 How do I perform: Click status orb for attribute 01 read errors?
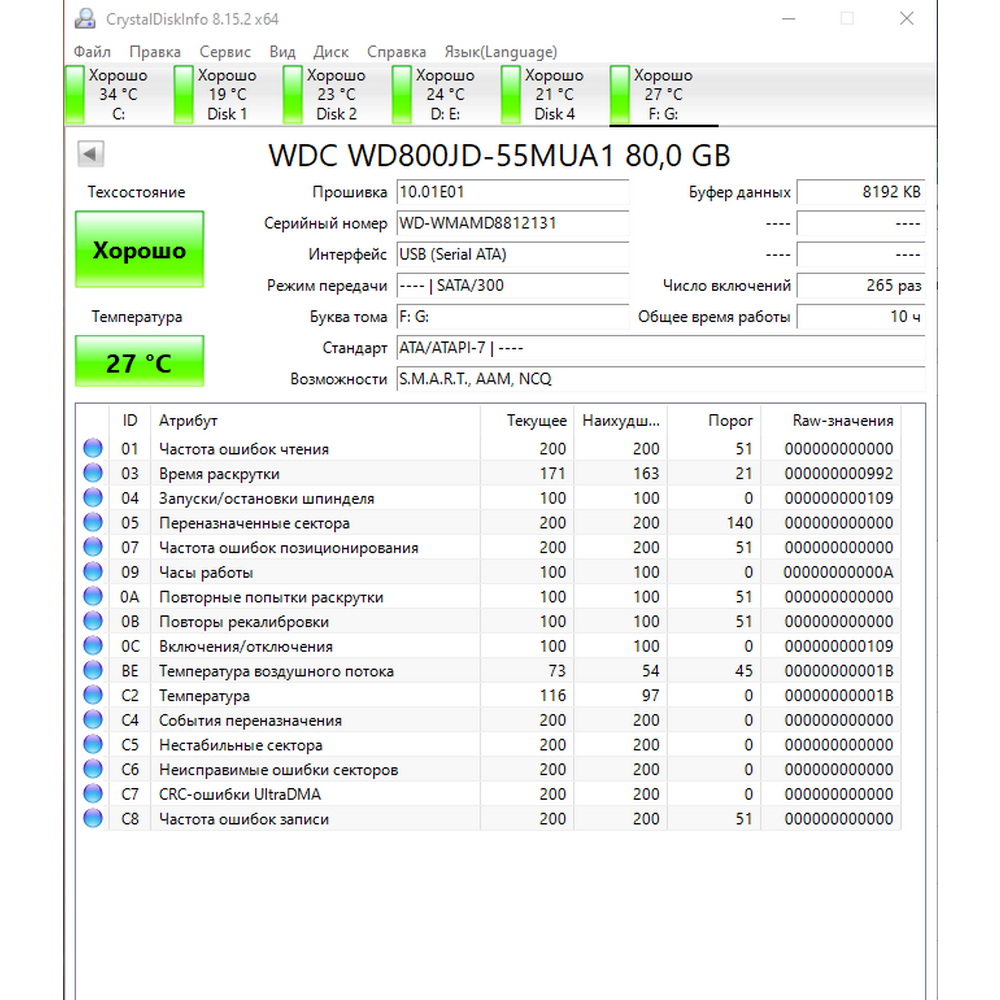(x=93, y=448)
